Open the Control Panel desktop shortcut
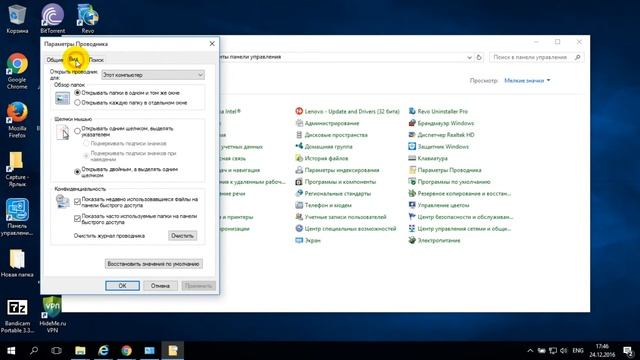640x360 pixels. tap(17, 217)
